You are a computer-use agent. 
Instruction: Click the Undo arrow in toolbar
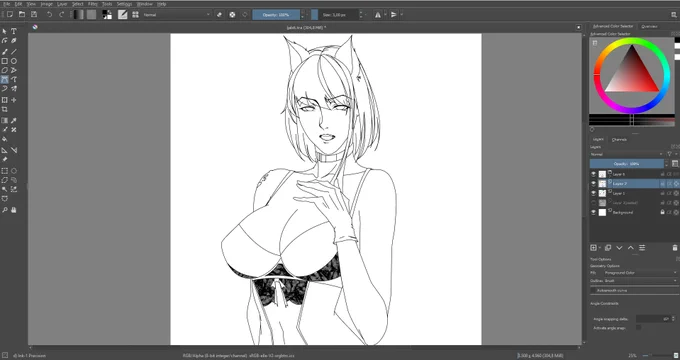49,15
